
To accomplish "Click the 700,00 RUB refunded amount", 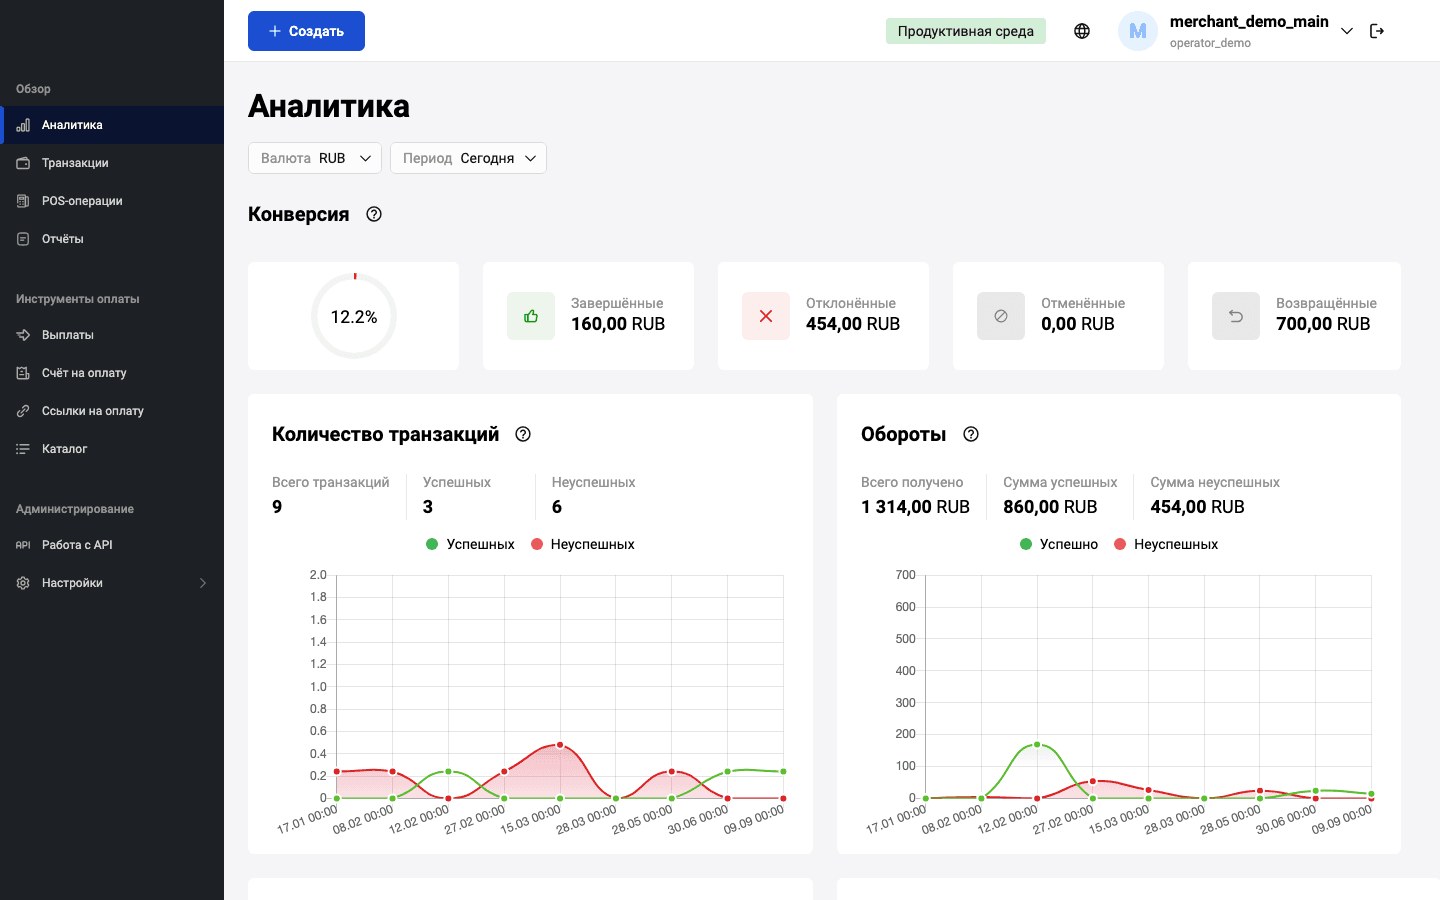I will coord(1323,324).
